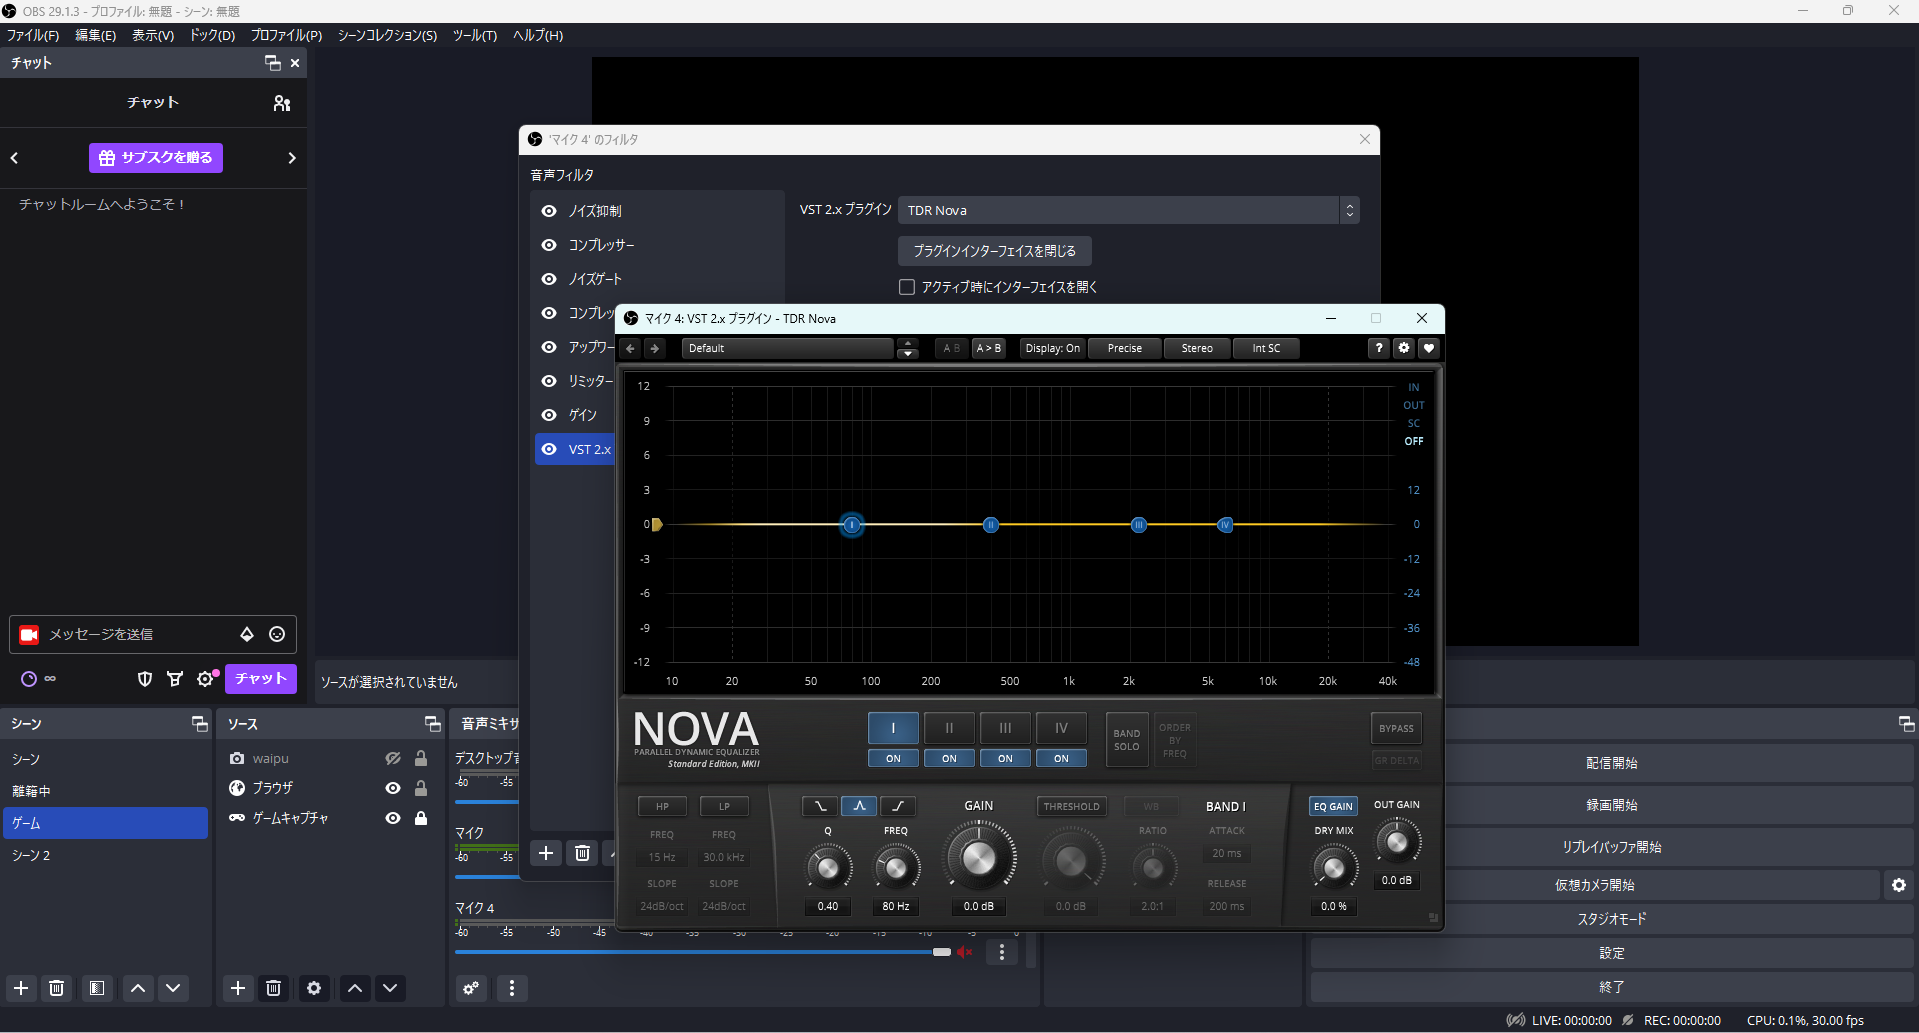This screenshot has height=1033, width=1919.
Task: Switch Nova Precise quality mode selector
Action: click(x=1125, y=348)
